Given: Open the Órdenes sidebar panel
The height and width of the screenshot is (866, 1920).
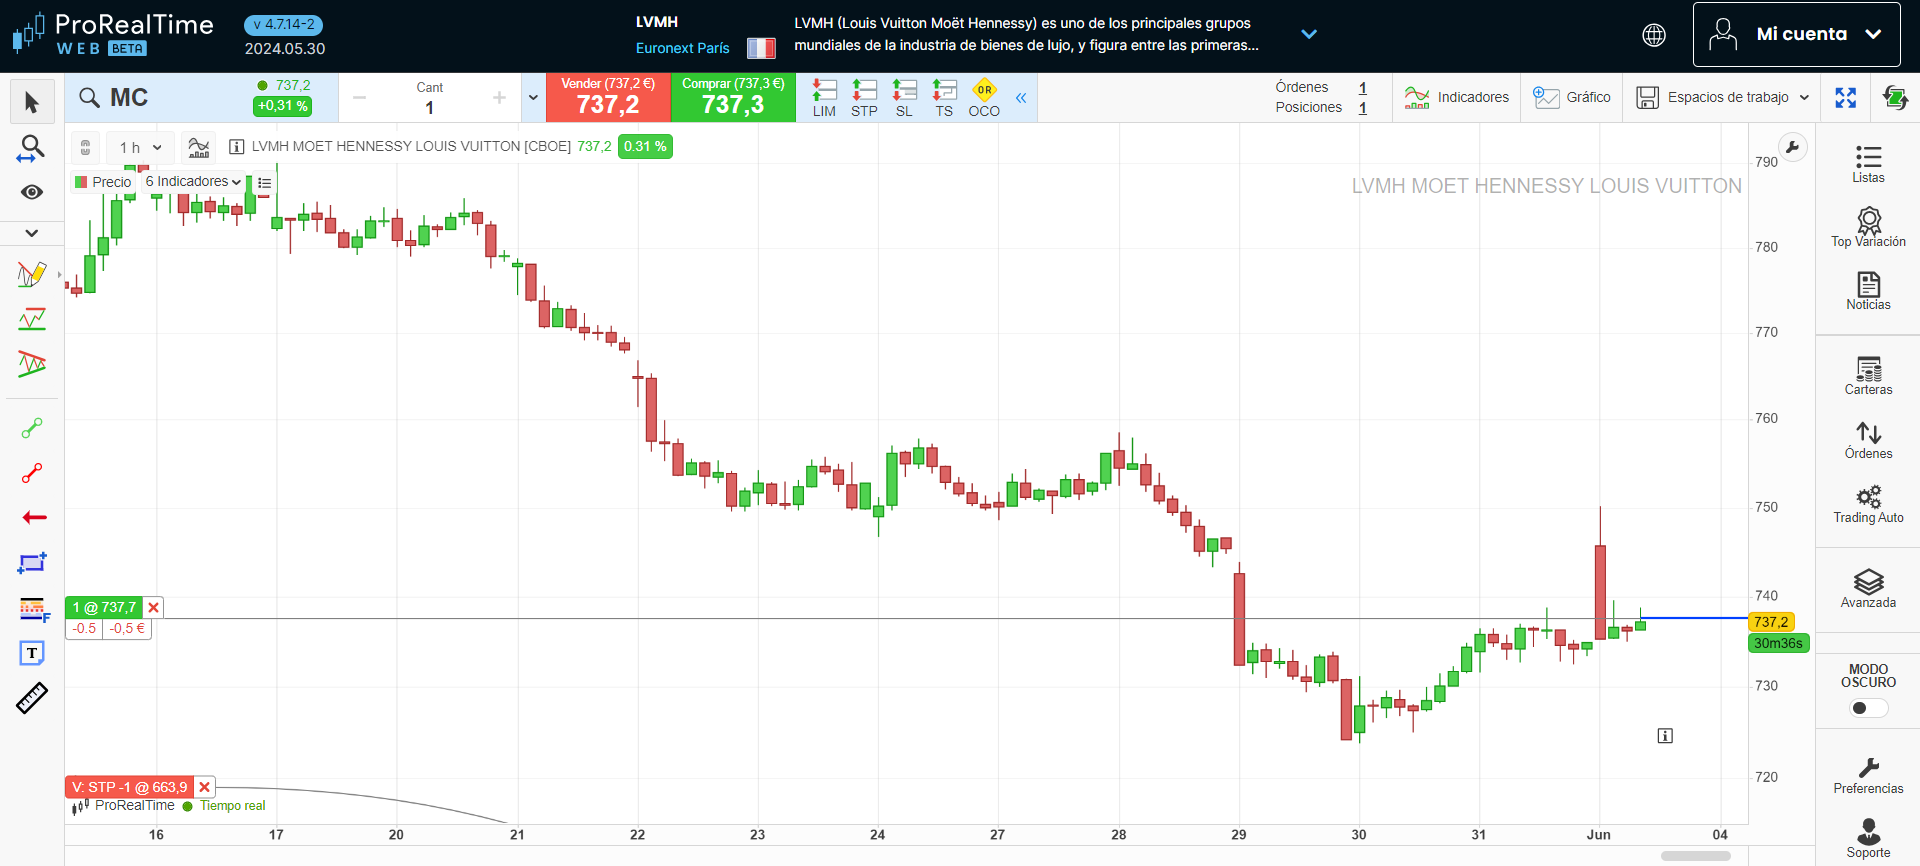Looking at the screenshot, I should 1868,440.
